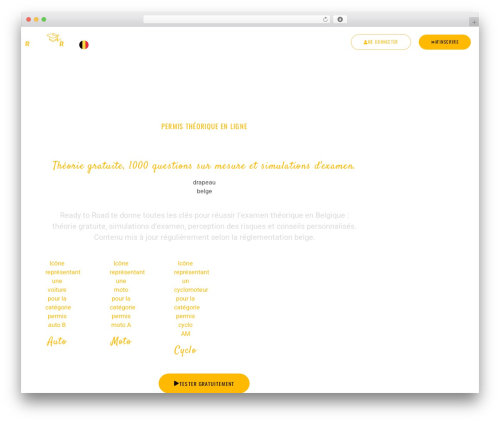Screen dimensions: 500x423
Task: Click the browser reload icon
Action: click(325, 20)
